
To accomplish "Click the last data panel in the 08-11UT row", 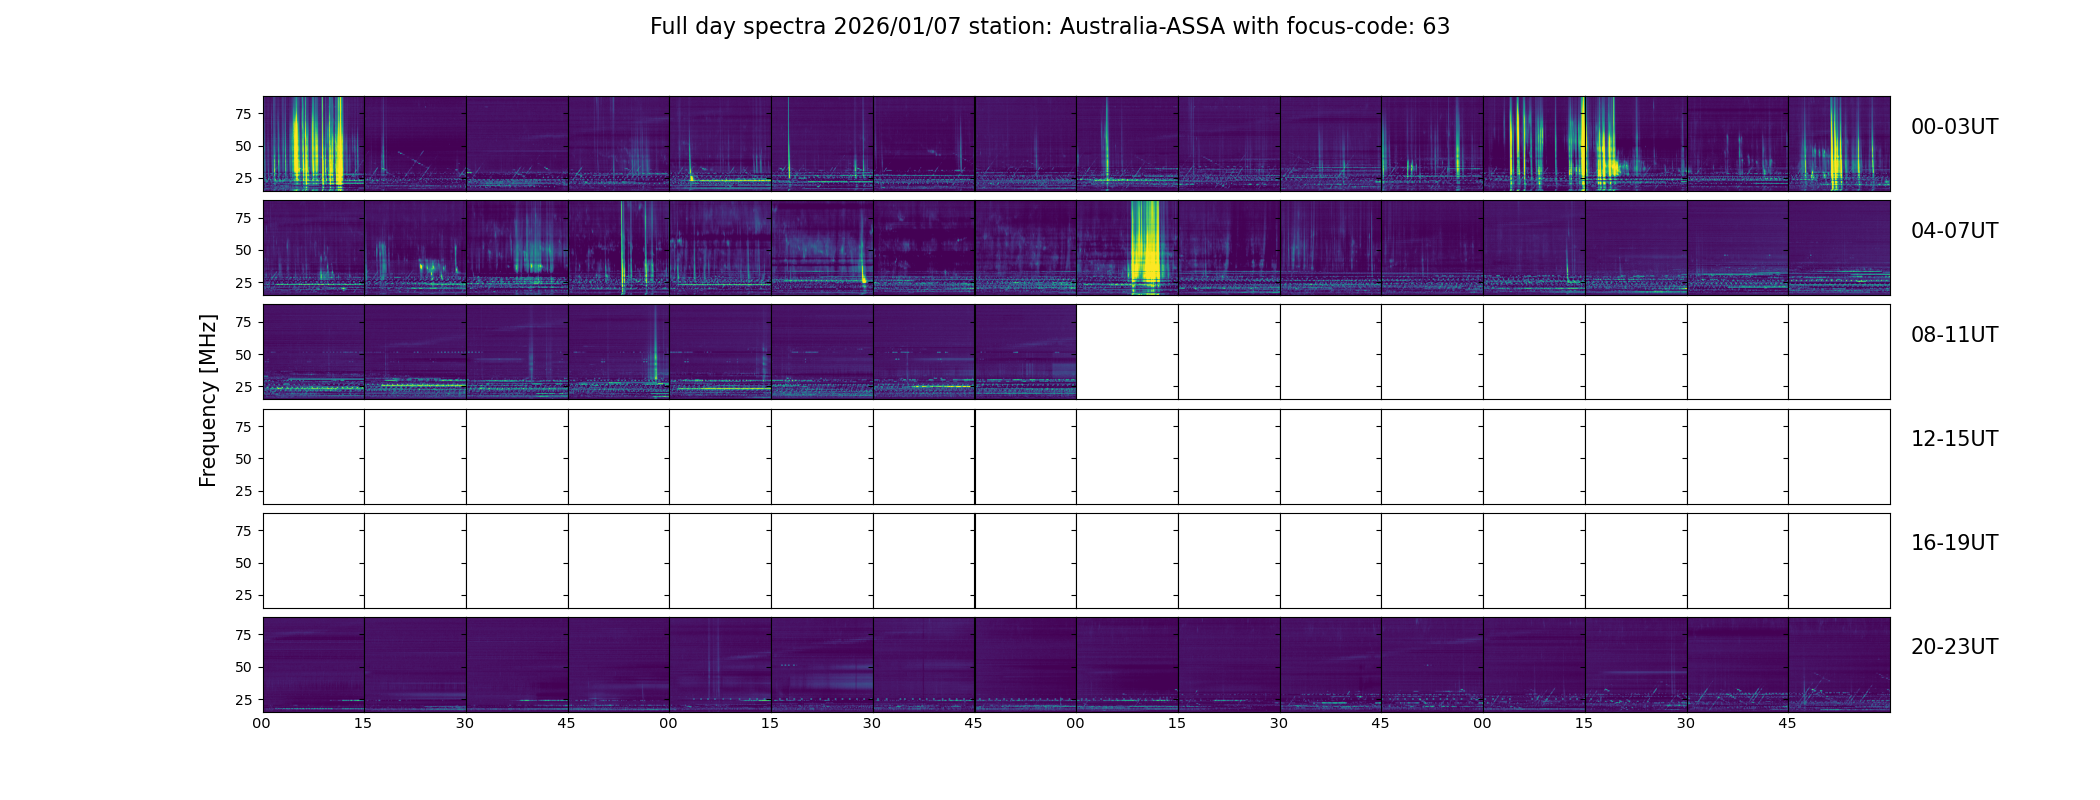I will 1025,352.
